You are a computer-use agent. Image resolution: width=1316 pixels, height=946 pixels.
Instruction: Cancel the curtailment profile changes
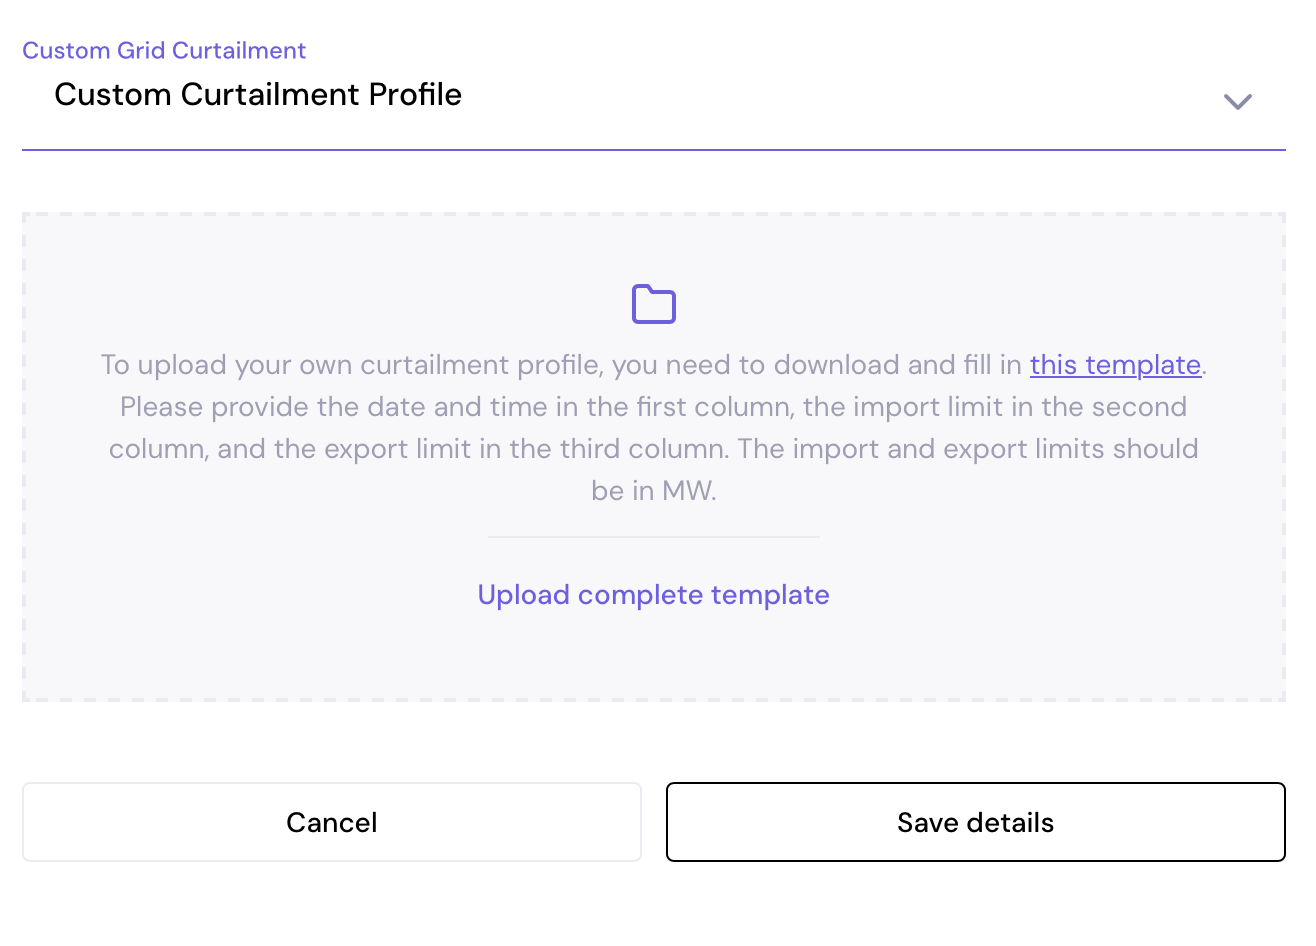tap(331, 821)
